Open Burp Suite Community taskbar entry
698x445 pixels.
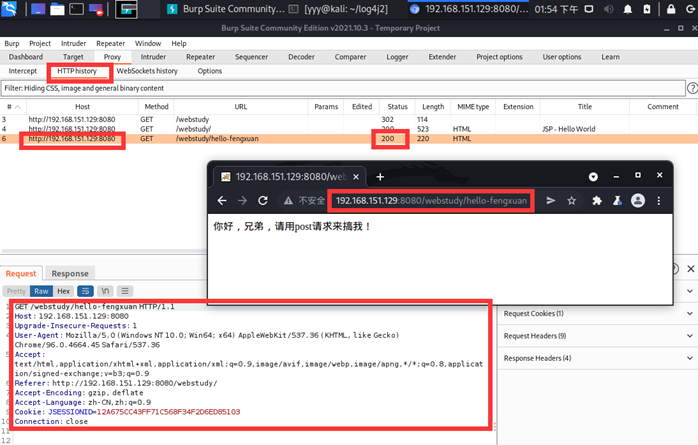(226, 9)
